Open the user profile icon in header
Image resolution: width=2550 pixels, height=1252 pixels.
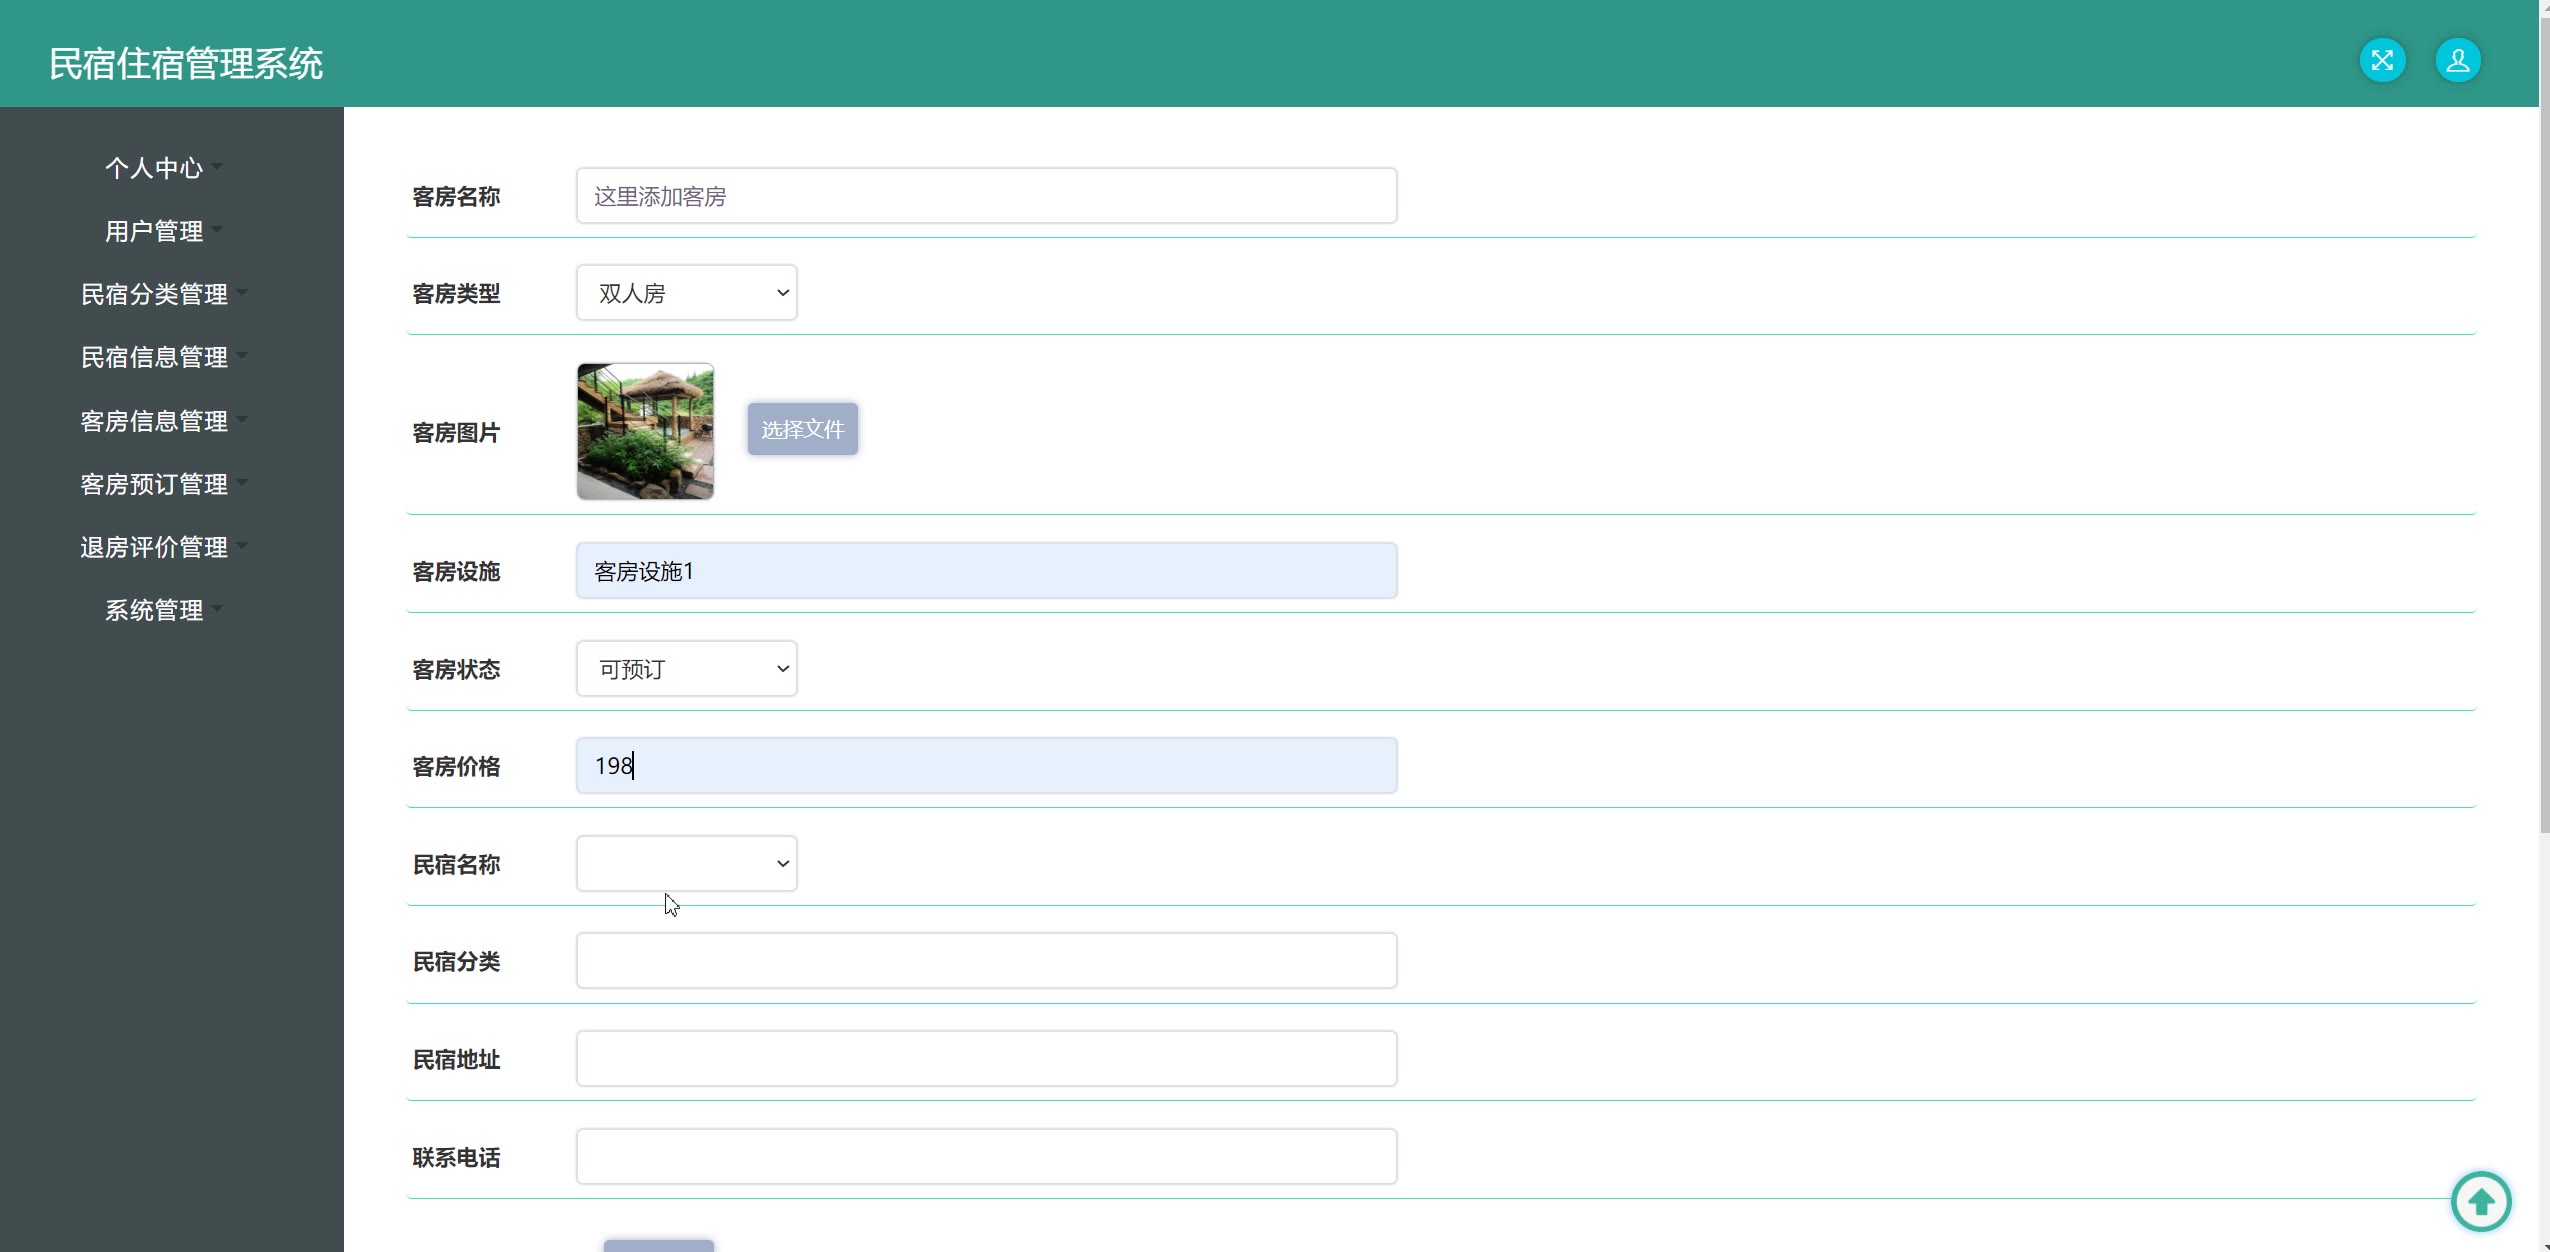click(2457, 61)
